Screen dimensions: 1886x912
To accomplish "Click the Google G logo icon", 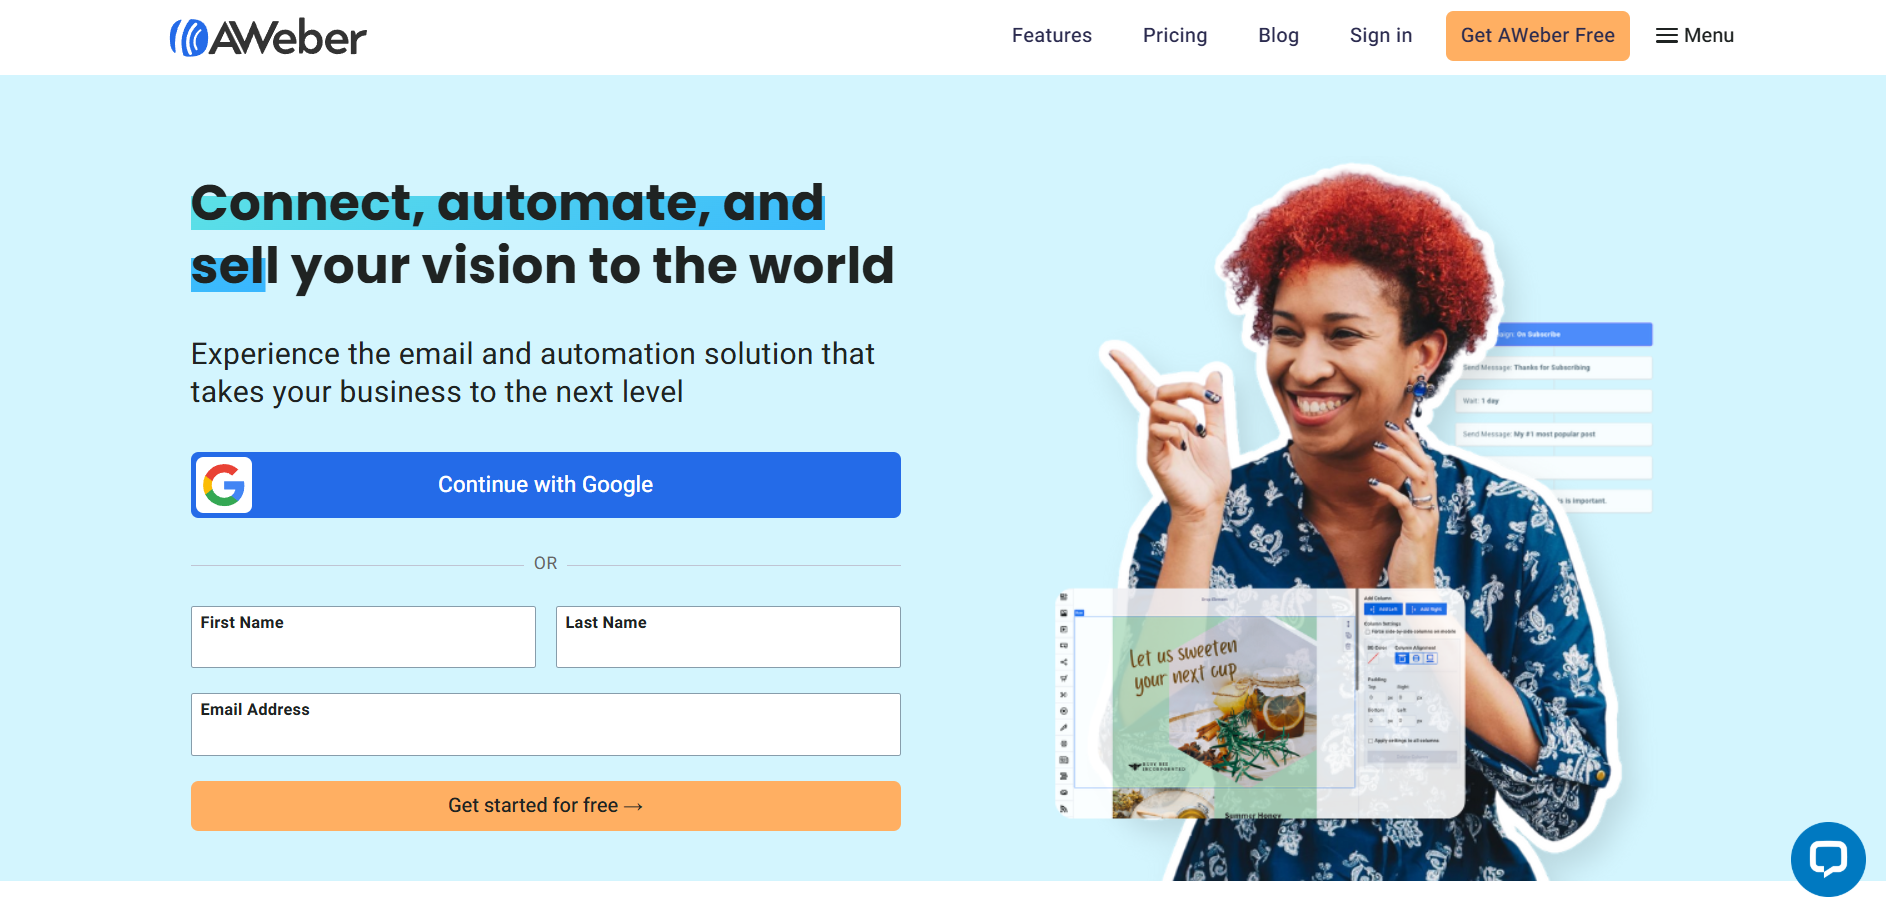I will [x=224, y=485].
